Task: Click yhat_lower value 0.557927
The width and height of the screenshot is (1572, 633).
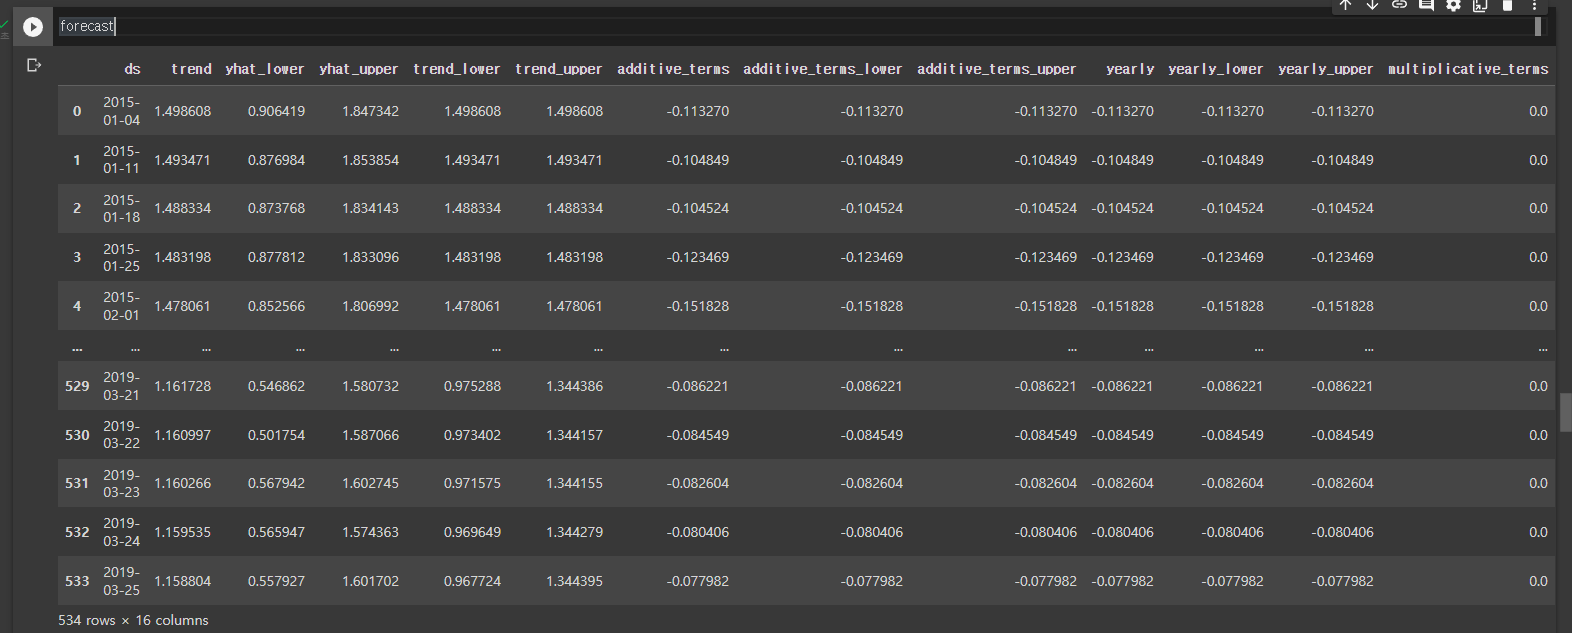Action: [x=276, y=581]
